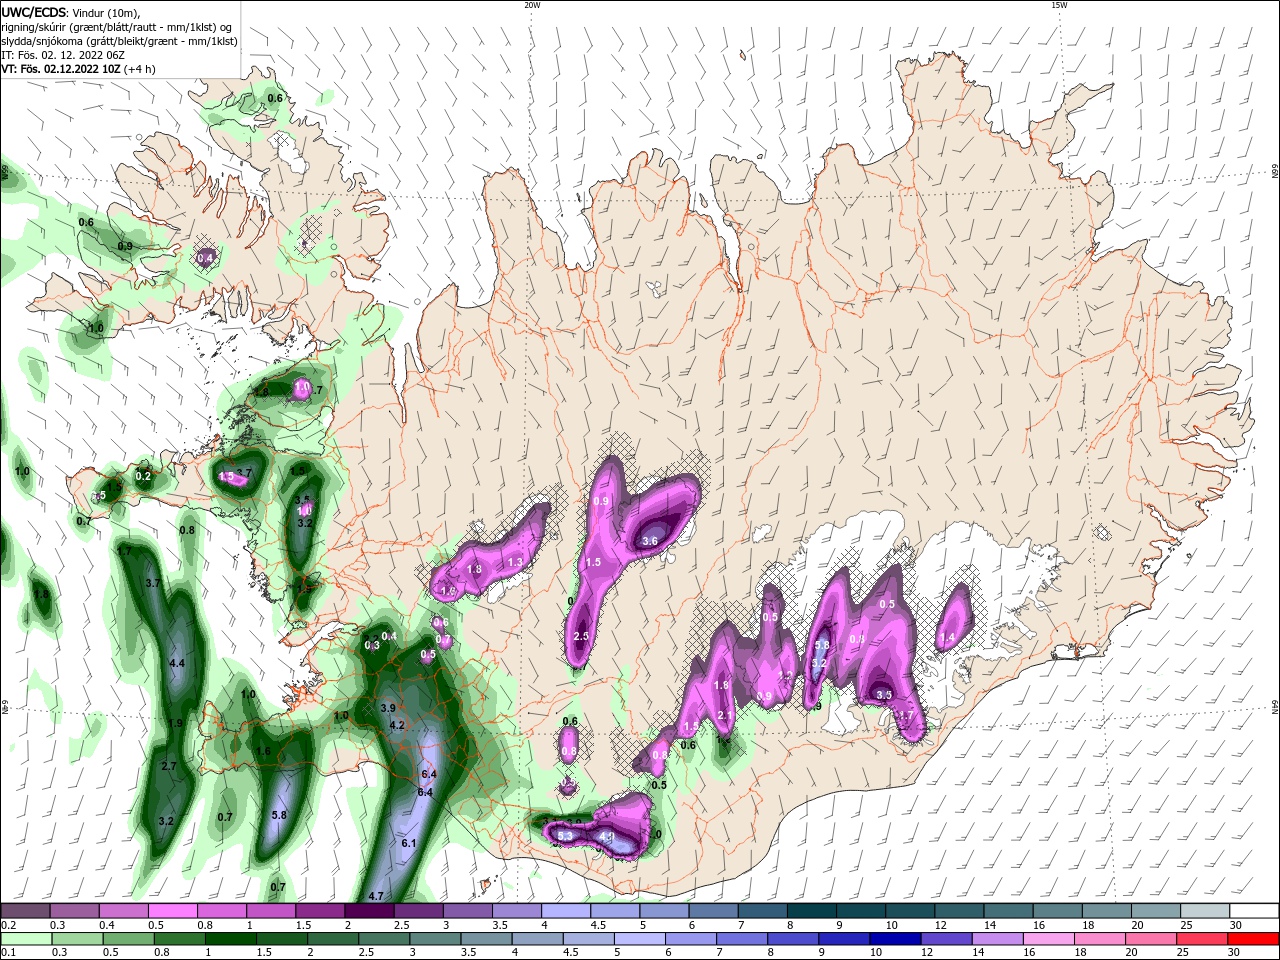Viewport: 1280px width, 960px height.
Task: Click the 'VT: Fös. 02.12.2022 10Z (+4 h)' line
Action: (78, 69)
